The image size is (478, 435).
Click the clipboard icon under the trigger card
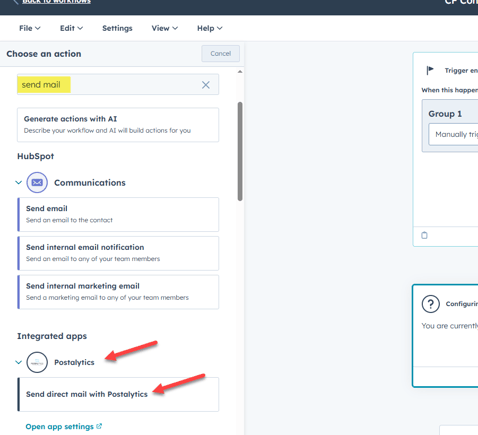tap(424, 235)
